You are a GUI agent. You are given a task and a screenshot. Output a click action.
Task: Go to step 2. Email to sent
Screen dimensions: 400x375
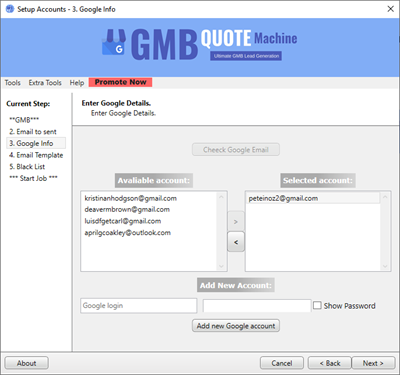pos(33,132)
